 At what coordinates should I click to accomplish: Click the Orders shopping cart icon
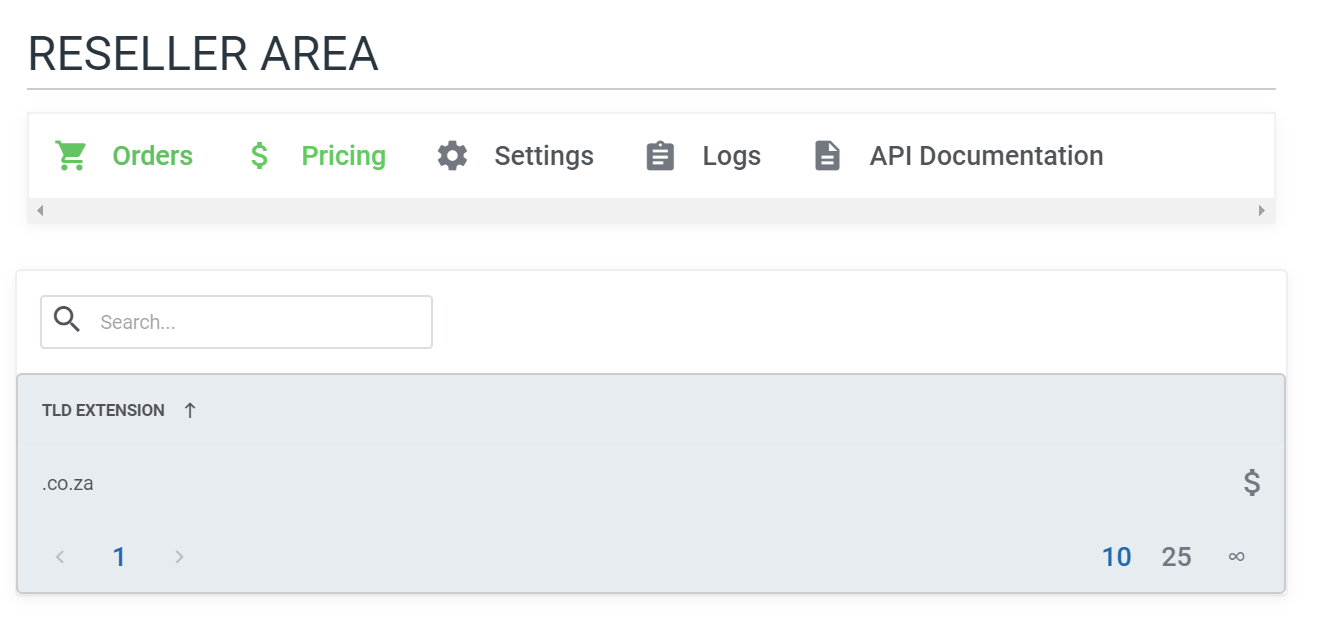tap(71, 156)
